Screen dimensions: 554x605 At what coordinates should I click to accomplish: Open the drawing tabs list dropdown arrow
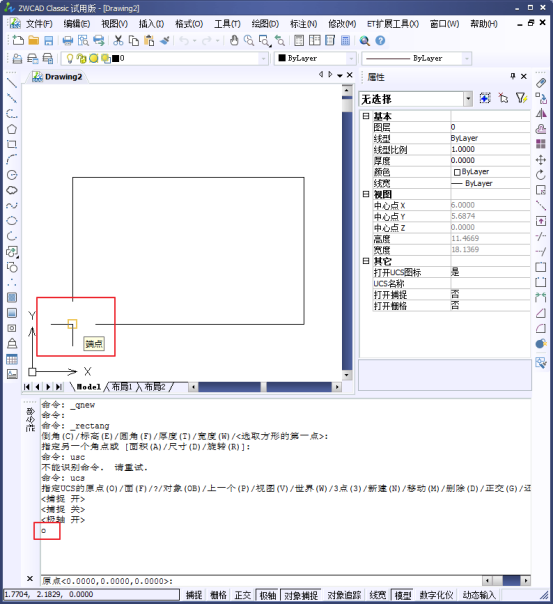(340, 75)
